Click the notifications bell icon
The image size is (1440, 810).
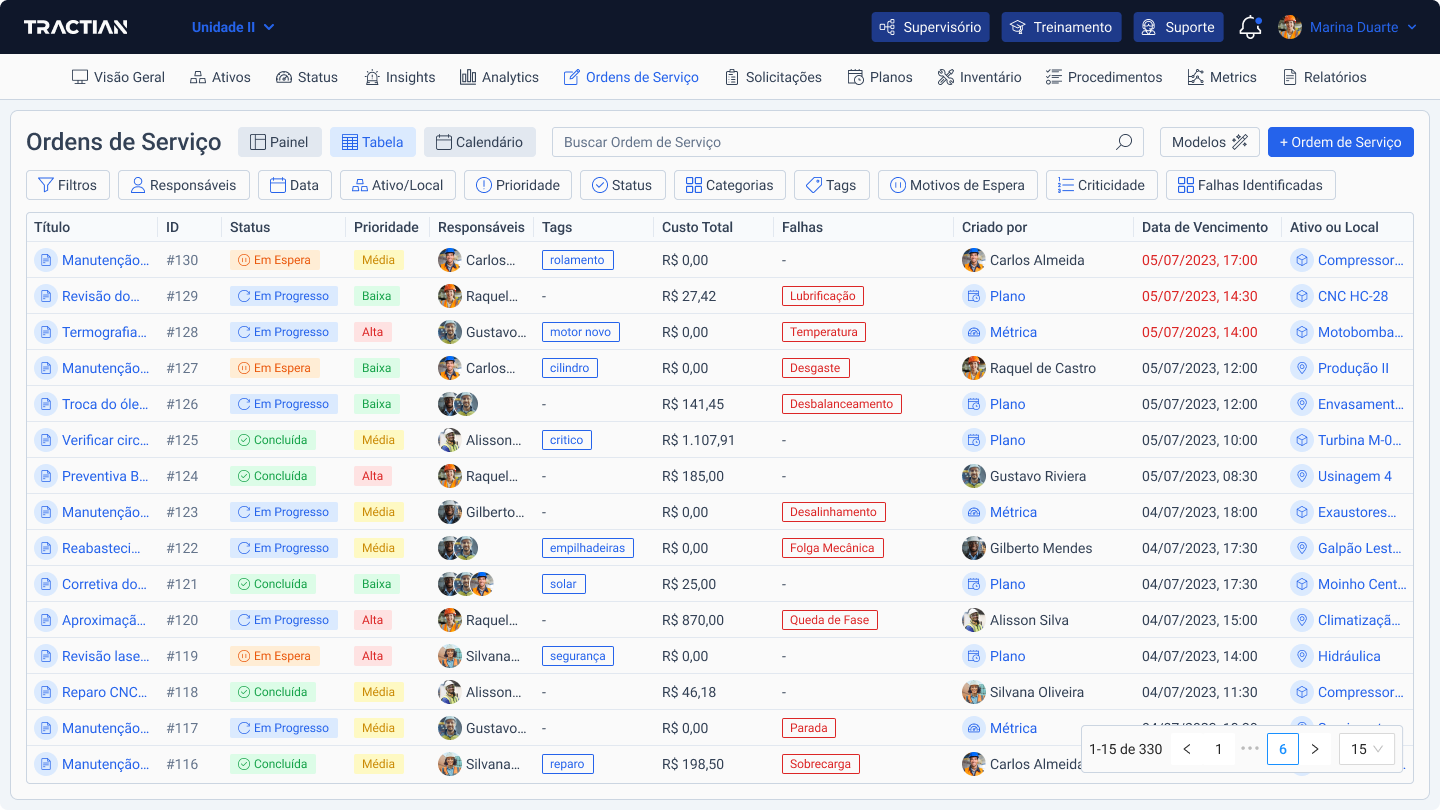[x=1249, y=28]
